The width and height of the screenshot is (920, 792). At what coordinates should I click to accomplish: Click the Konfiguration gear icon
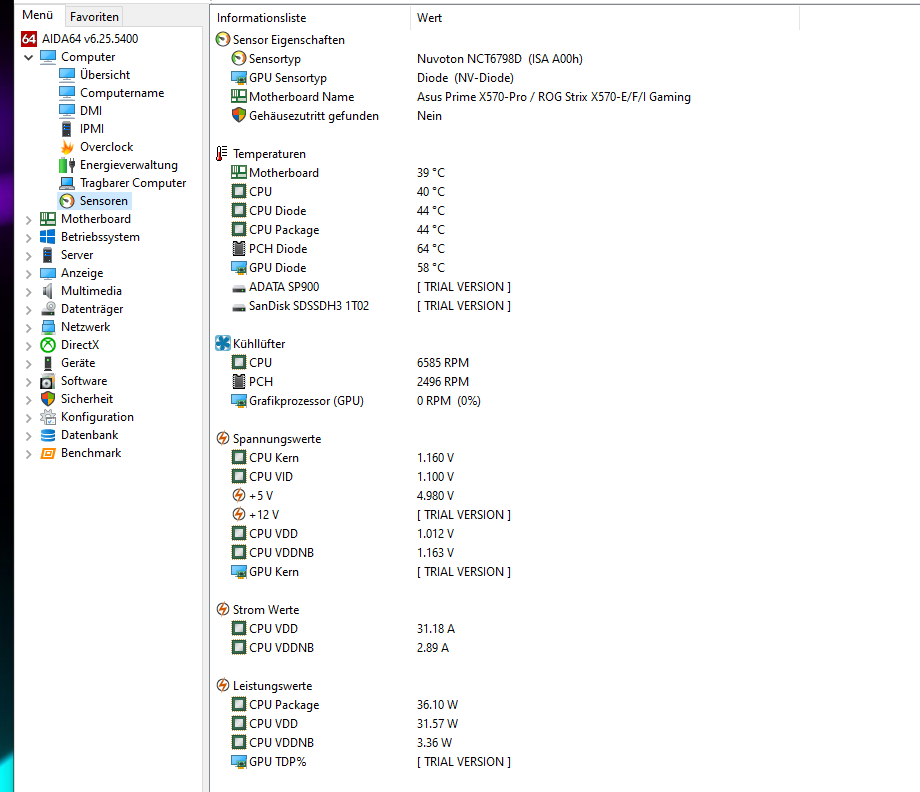pyautogui.click(x=48, y=417)
